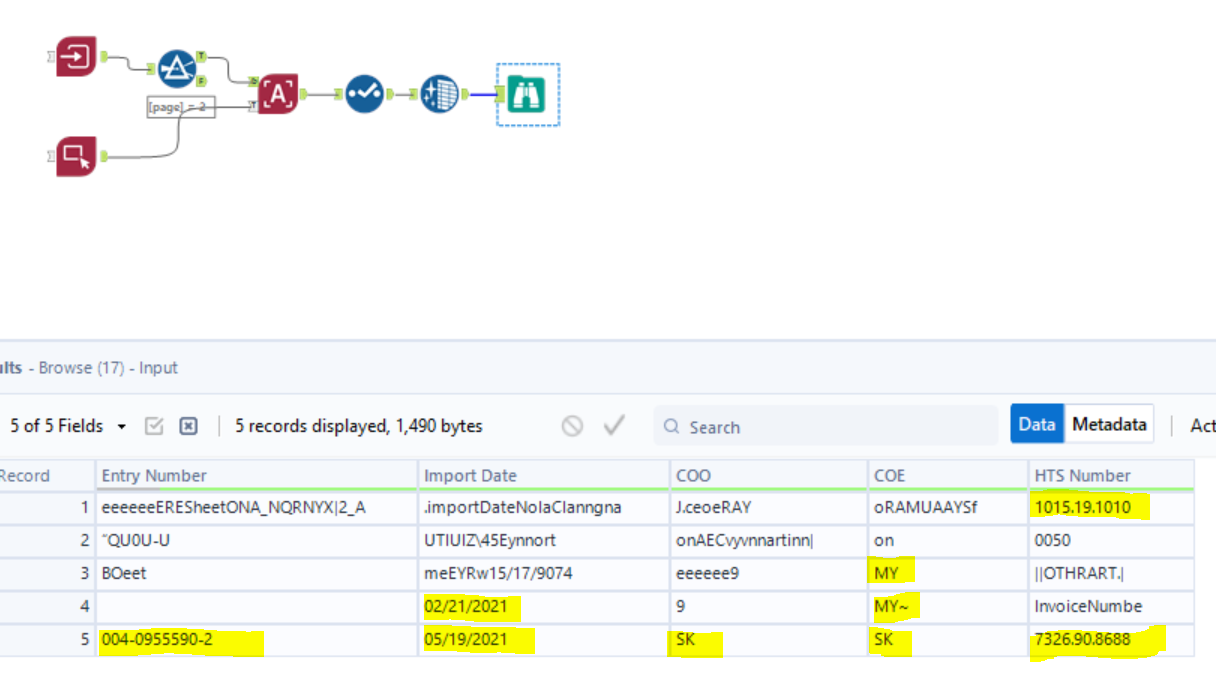Open the 5 of 5 Fields dropdown
The height and width of the screenshot is (681, 1216).
[x=68, y=426]
